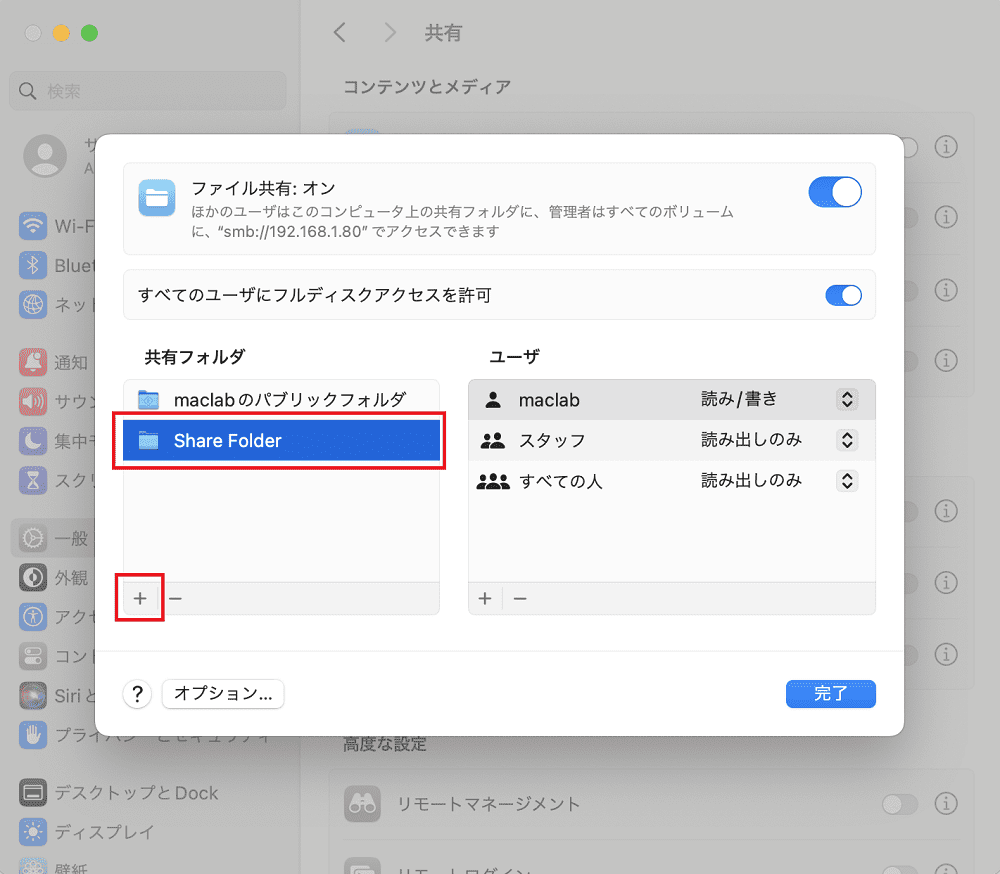The image size is (1000, 874).
Task: Click the File Sharing folder icon
Action: (x=157, y=198)
